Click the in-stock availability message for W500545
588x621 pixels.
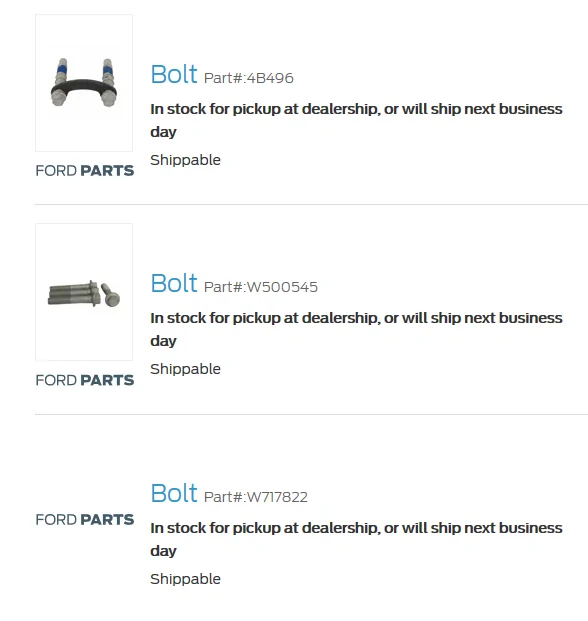356,329
